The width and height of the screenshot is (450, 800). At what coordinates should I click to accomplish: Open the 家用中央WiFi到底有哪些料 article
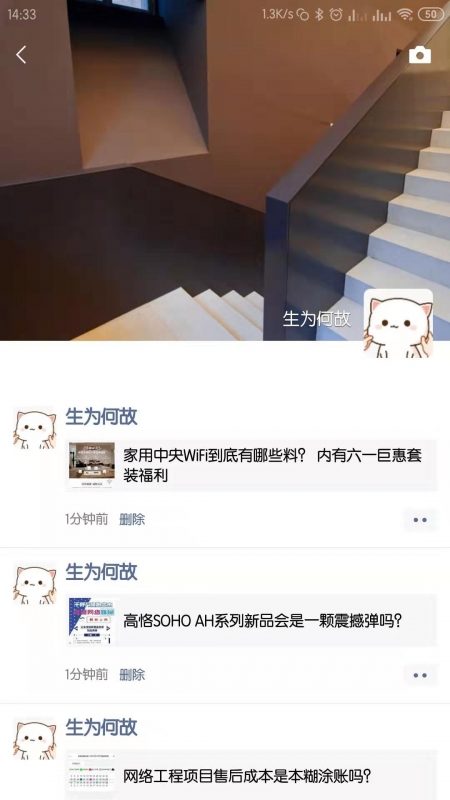click(x=252, y=465)
